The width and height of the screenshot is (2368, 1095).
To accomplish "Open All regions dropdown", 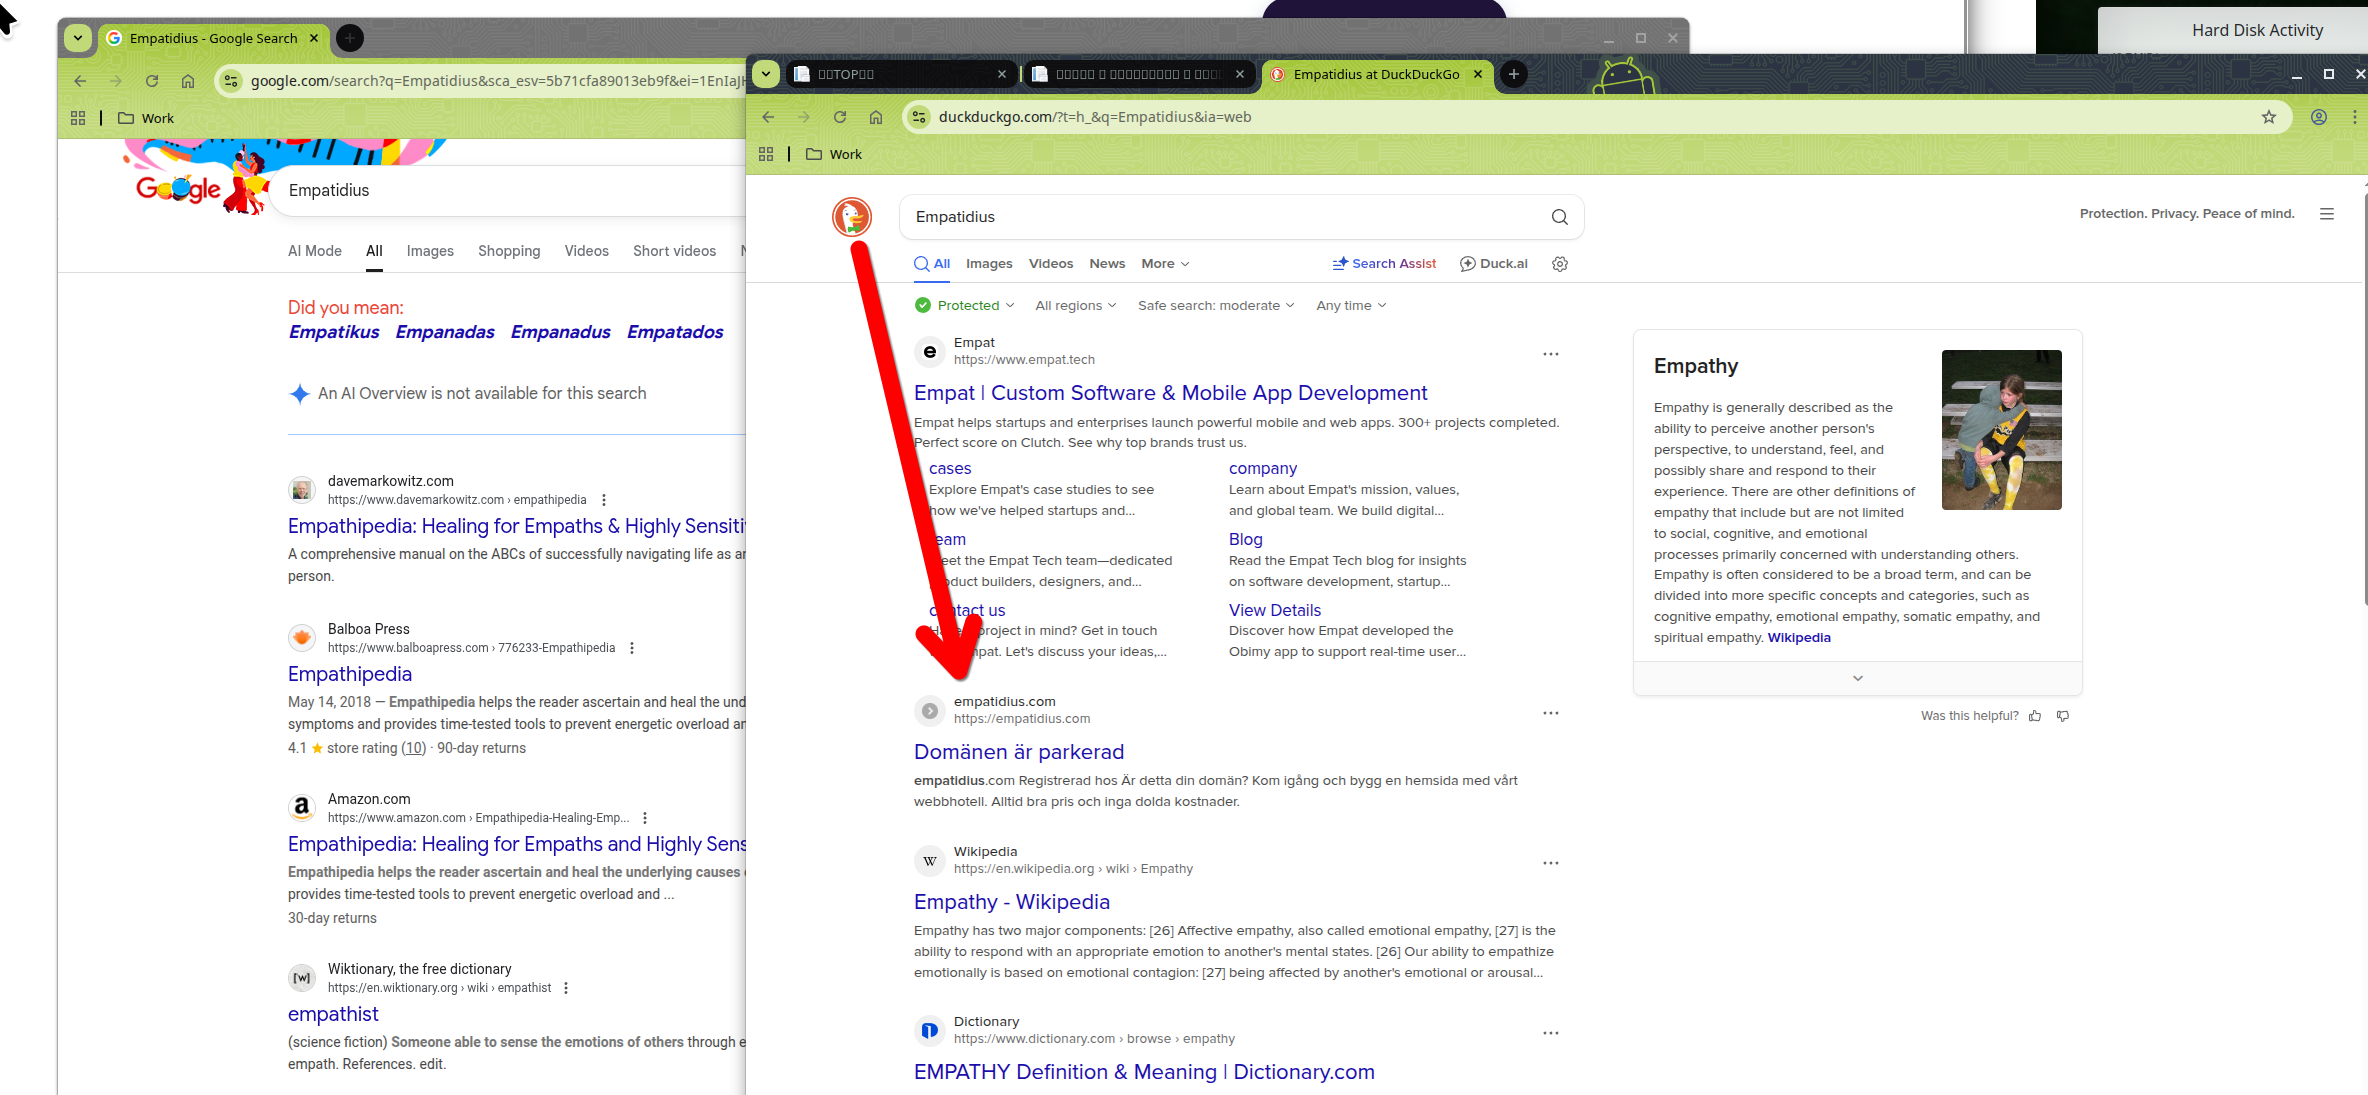I will coord(1075,306).
